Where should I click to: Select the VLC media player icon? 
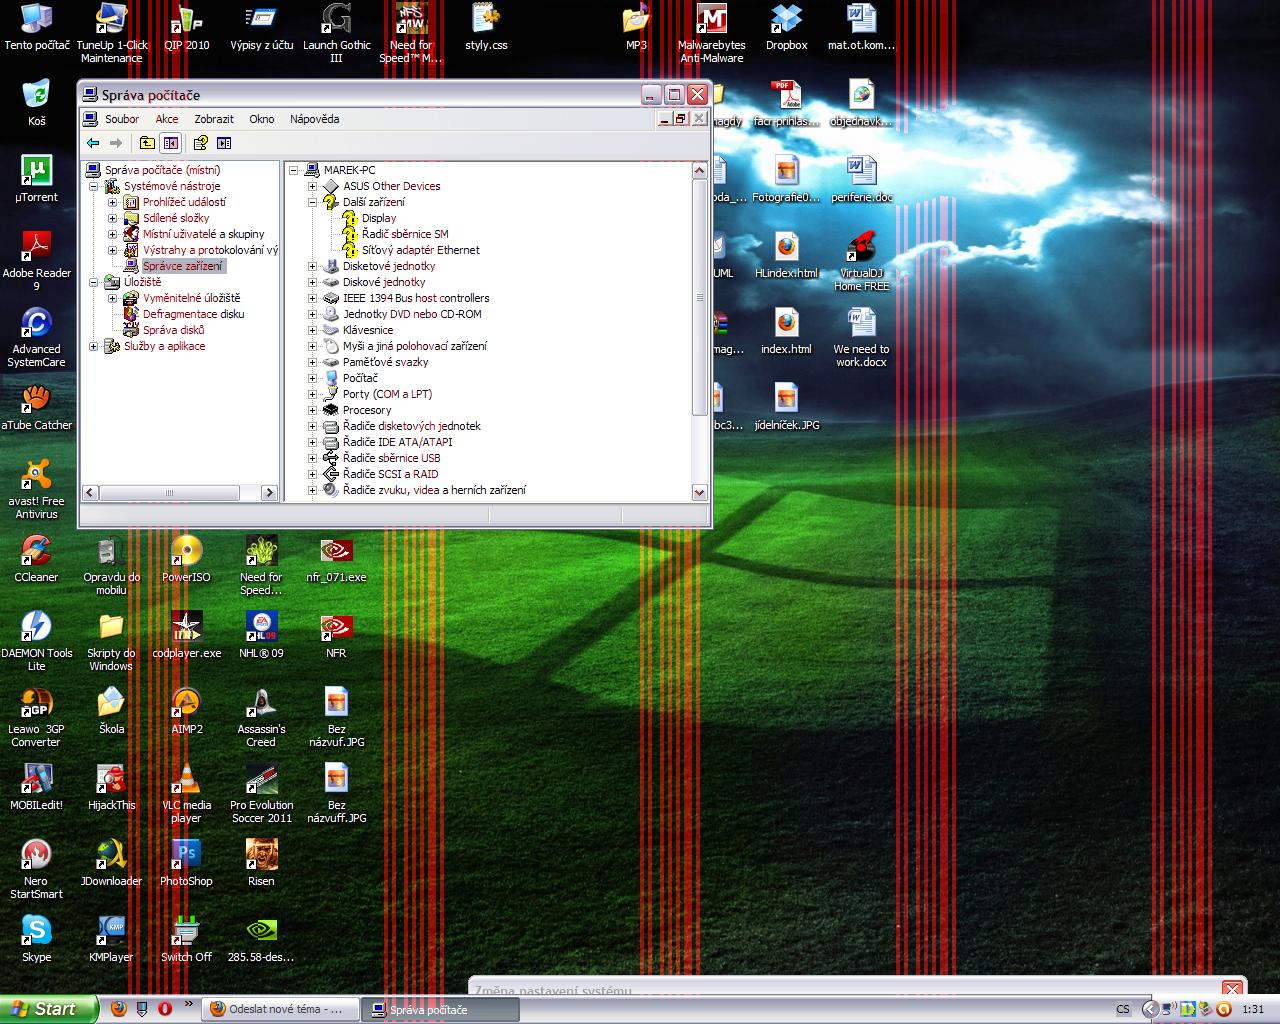186,793
